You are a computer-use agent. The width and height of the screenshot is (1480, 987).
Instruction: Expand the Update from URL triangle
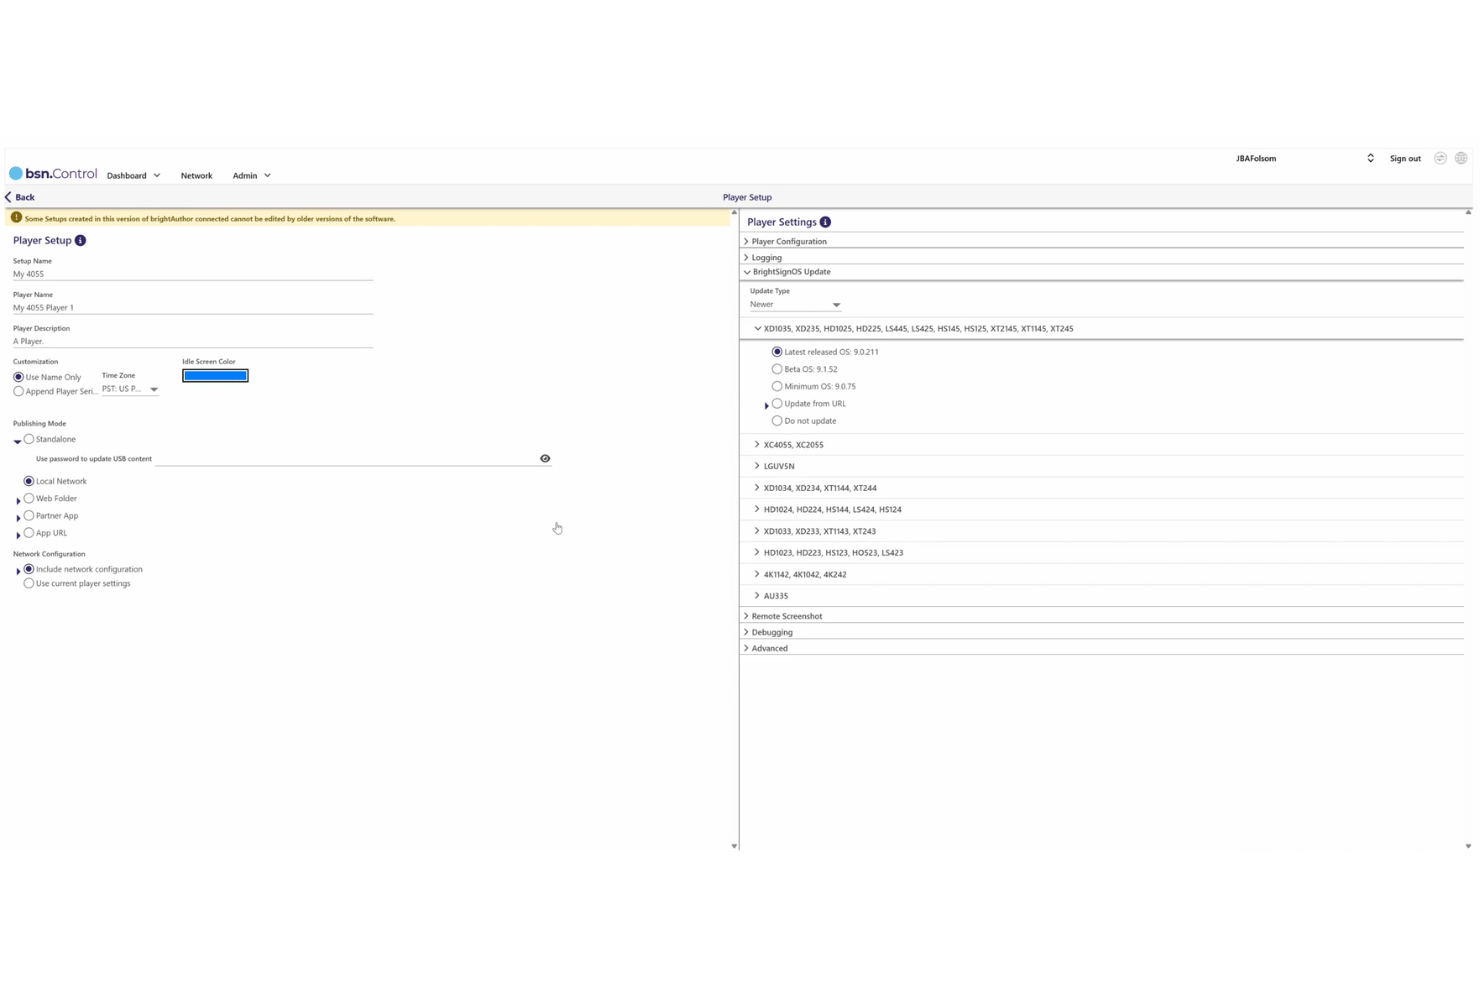766,405
